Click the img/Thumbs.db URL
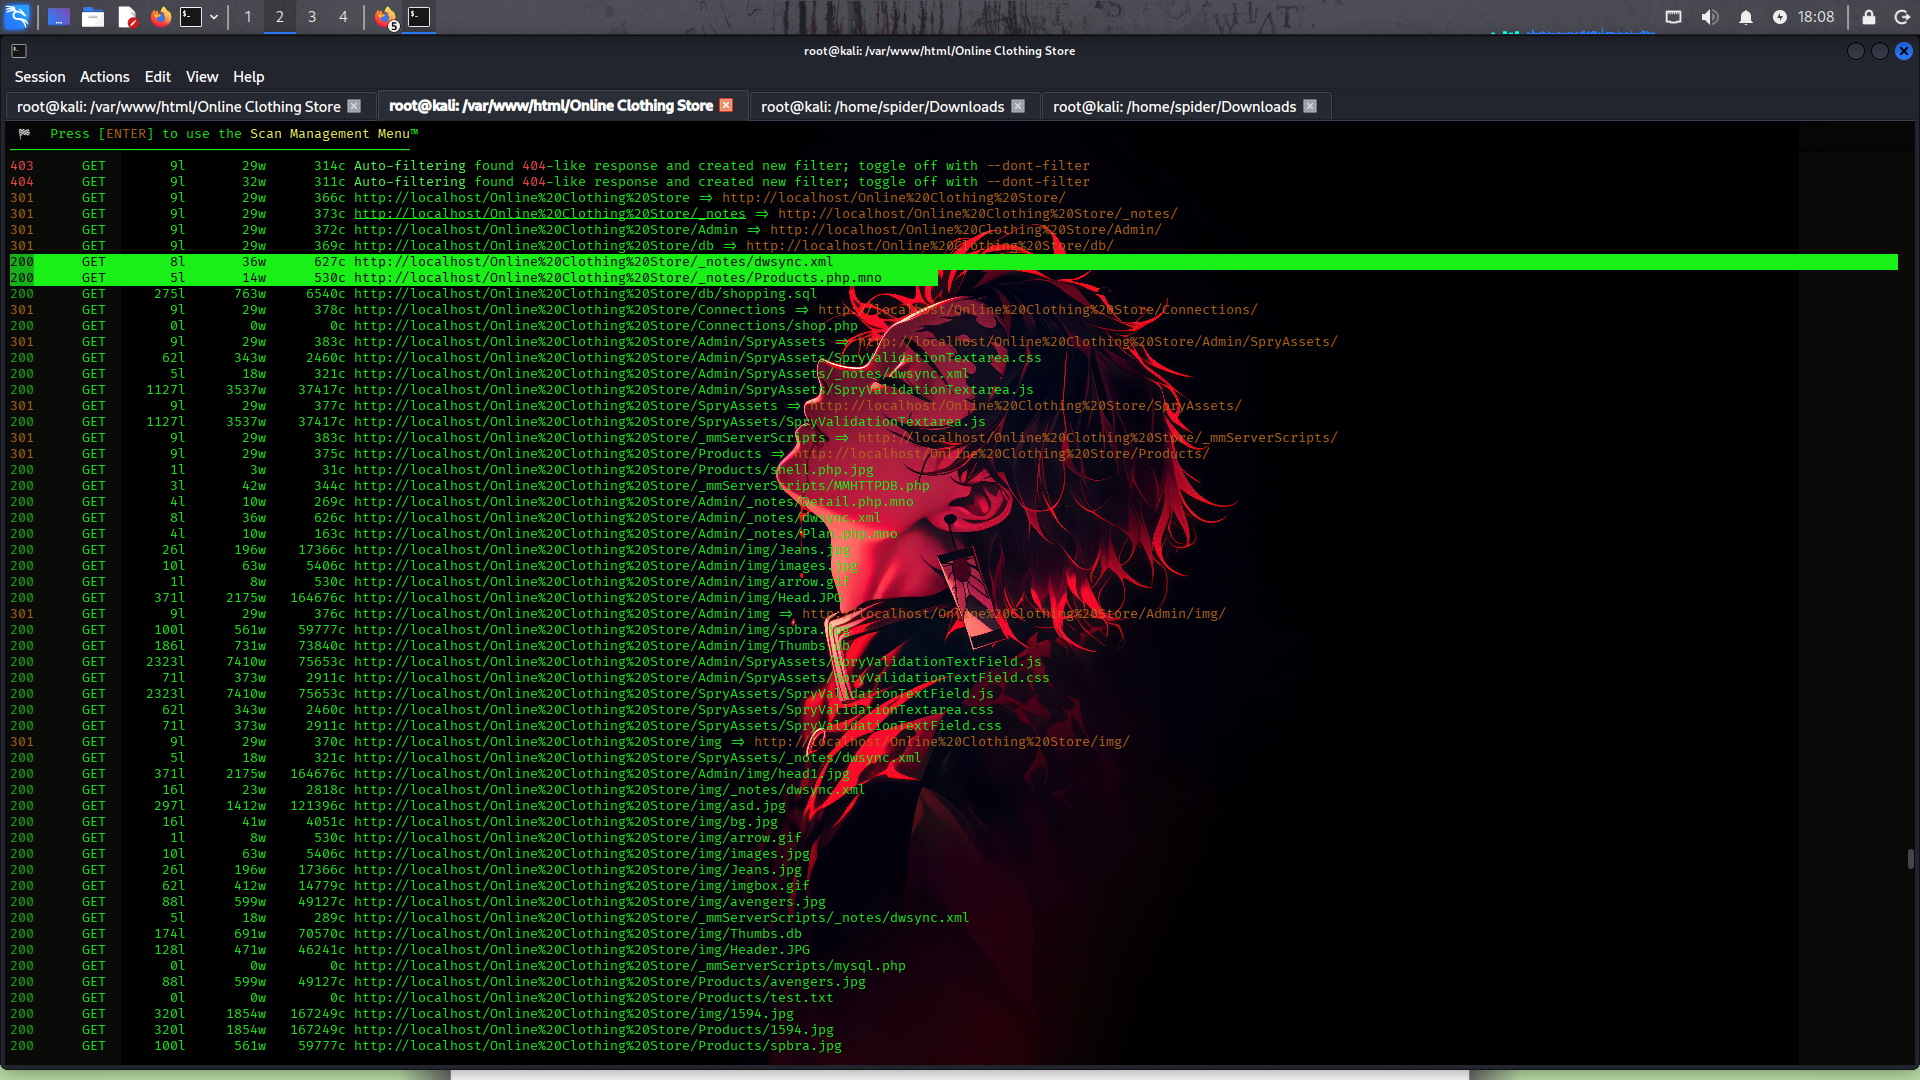 click(577, 934)
